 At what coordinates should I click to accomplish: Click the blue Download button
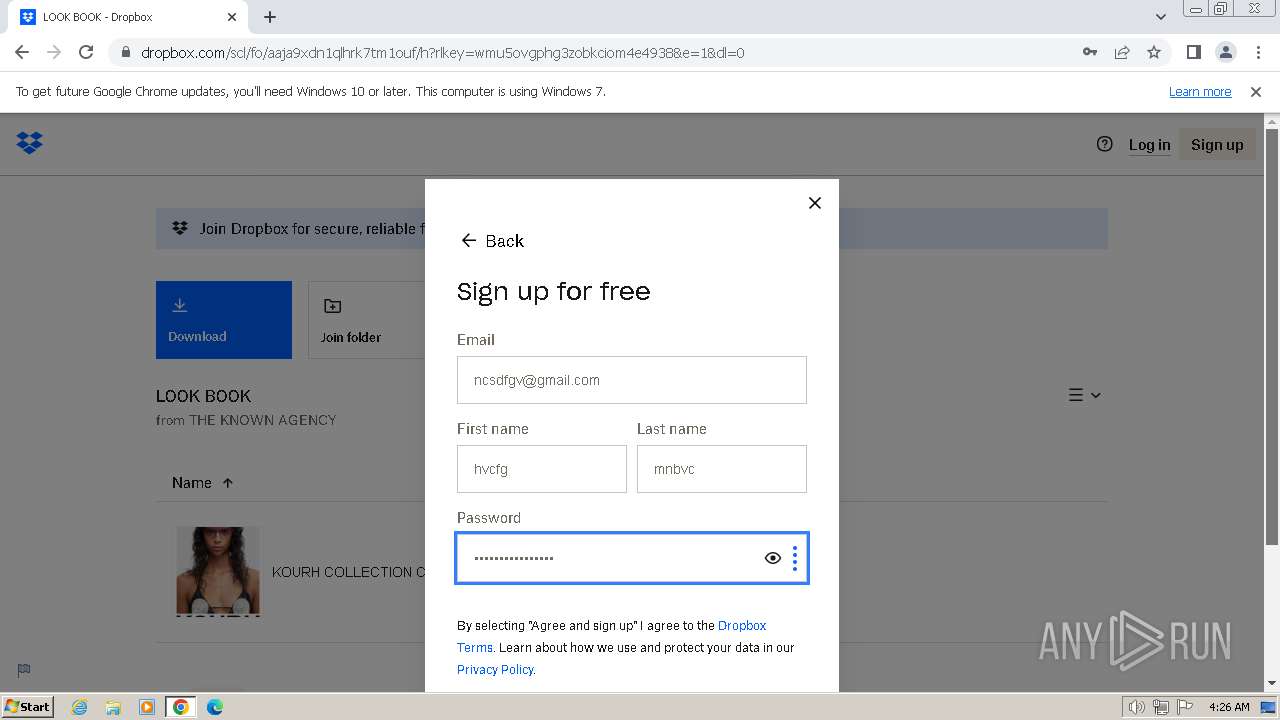[x=224, y=320]
